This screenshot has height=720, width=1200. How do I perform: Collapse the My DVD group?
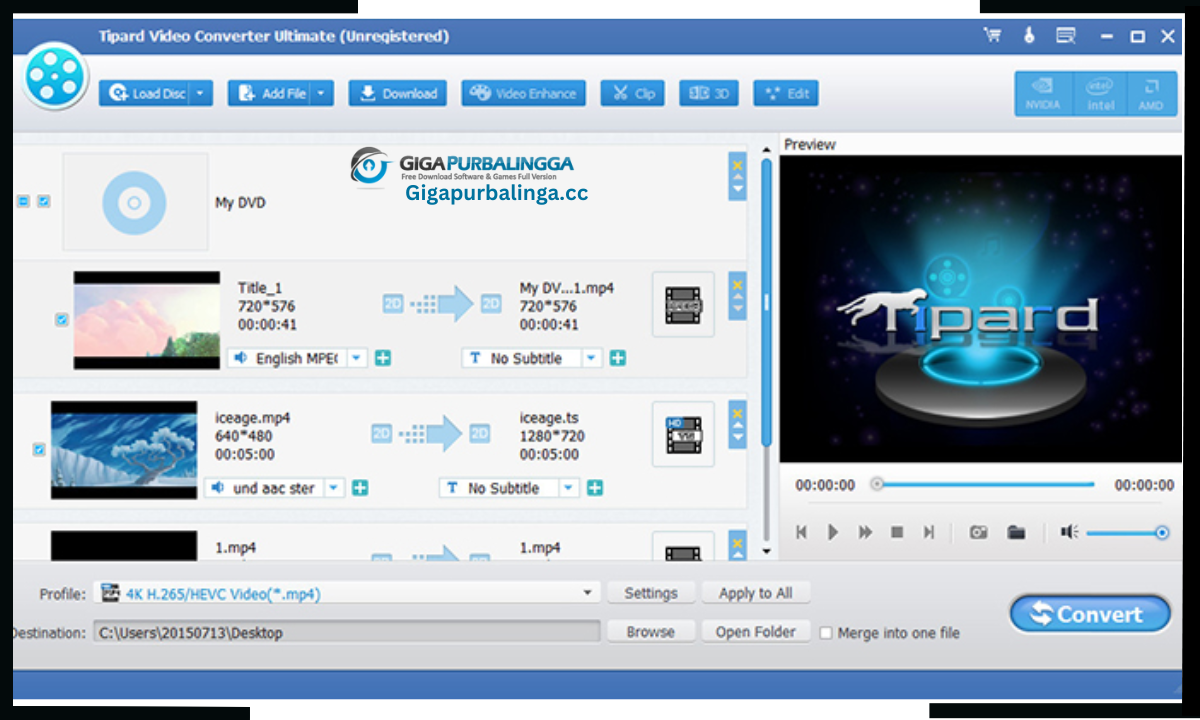(23, 201)
